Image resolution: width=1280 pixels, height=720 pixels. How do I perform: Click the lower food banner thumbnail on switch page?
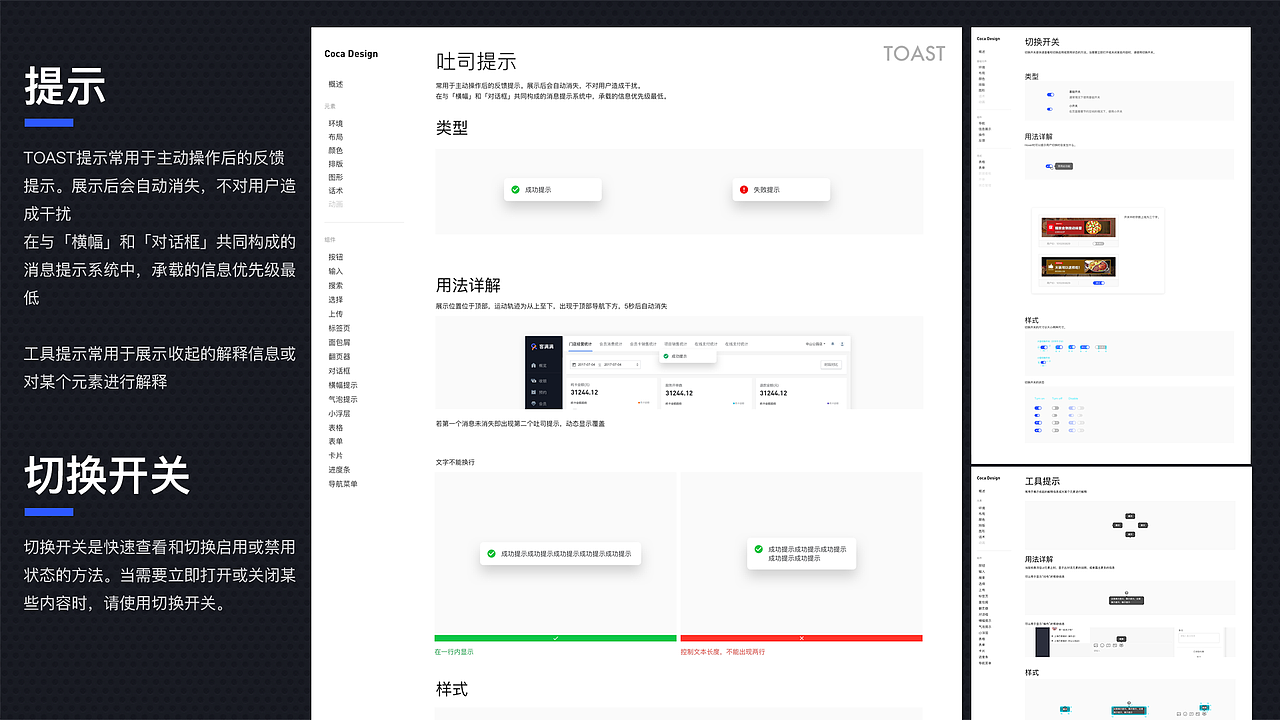(x=1078, y=266)
